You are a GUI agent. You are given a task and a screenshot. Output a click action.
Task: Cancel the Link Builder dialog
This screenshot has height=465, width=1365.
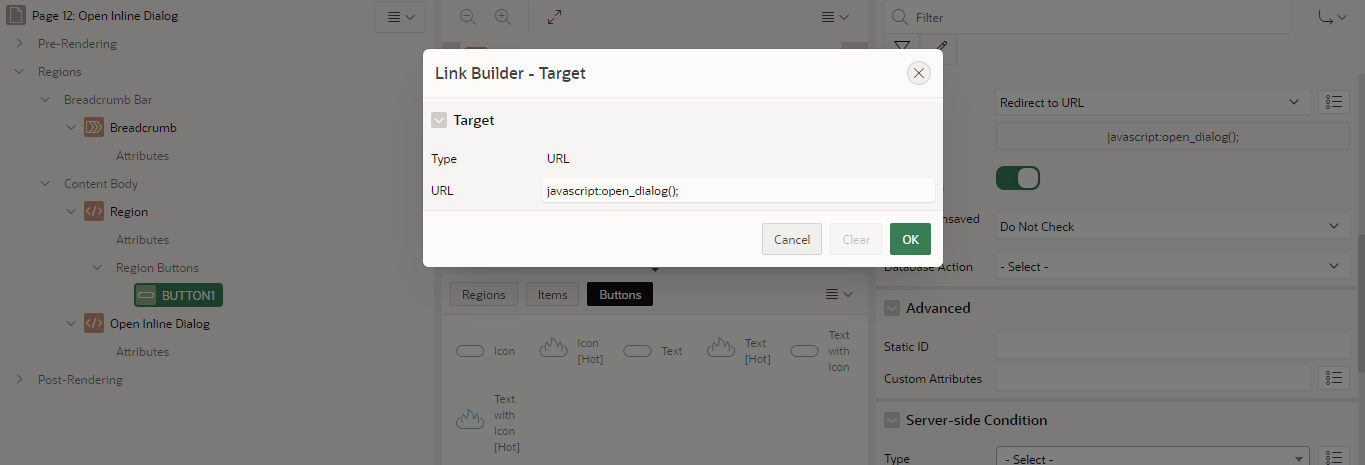[x=792, y=239]
